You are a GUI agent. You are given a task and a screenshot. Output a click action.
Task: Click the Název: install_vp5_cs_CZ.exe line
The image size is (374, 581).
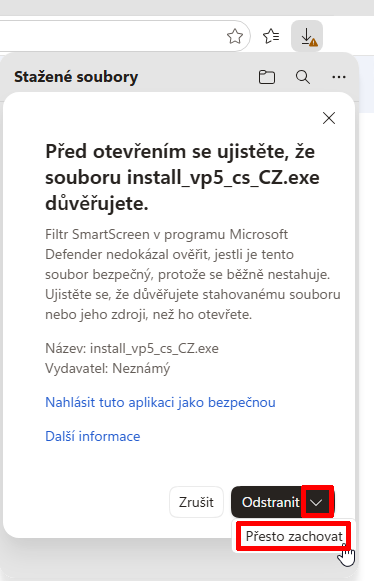pyautogui.click(x=132, y=348)
